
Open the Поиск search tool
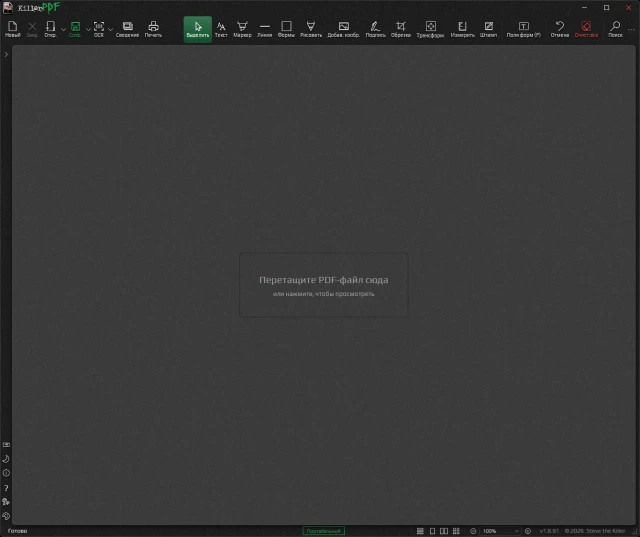[616, 29]
